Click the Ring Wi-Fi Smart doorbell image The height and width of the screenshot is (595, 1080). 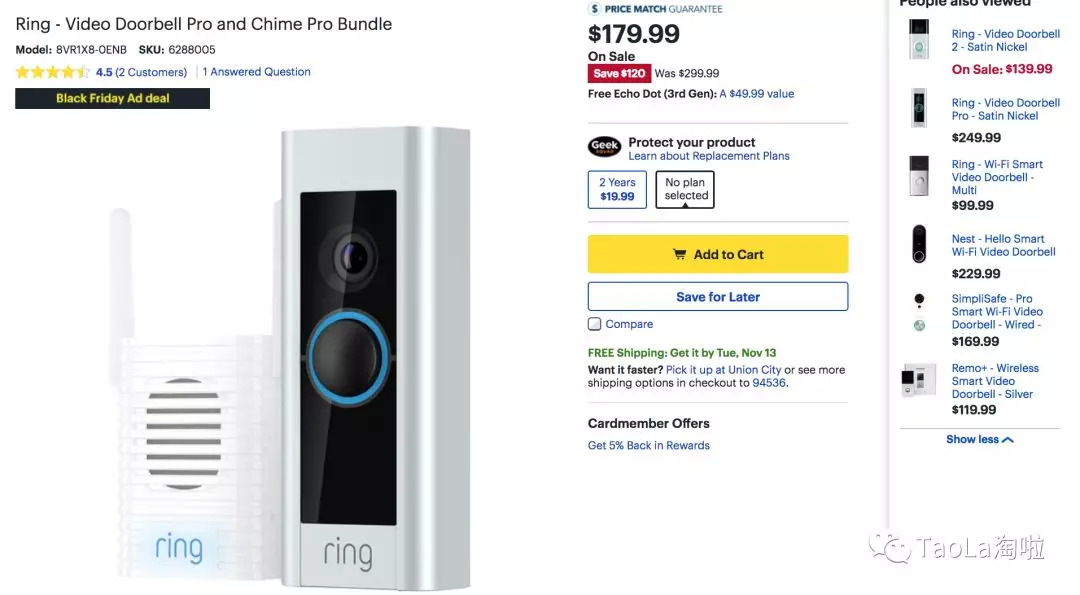919,176
